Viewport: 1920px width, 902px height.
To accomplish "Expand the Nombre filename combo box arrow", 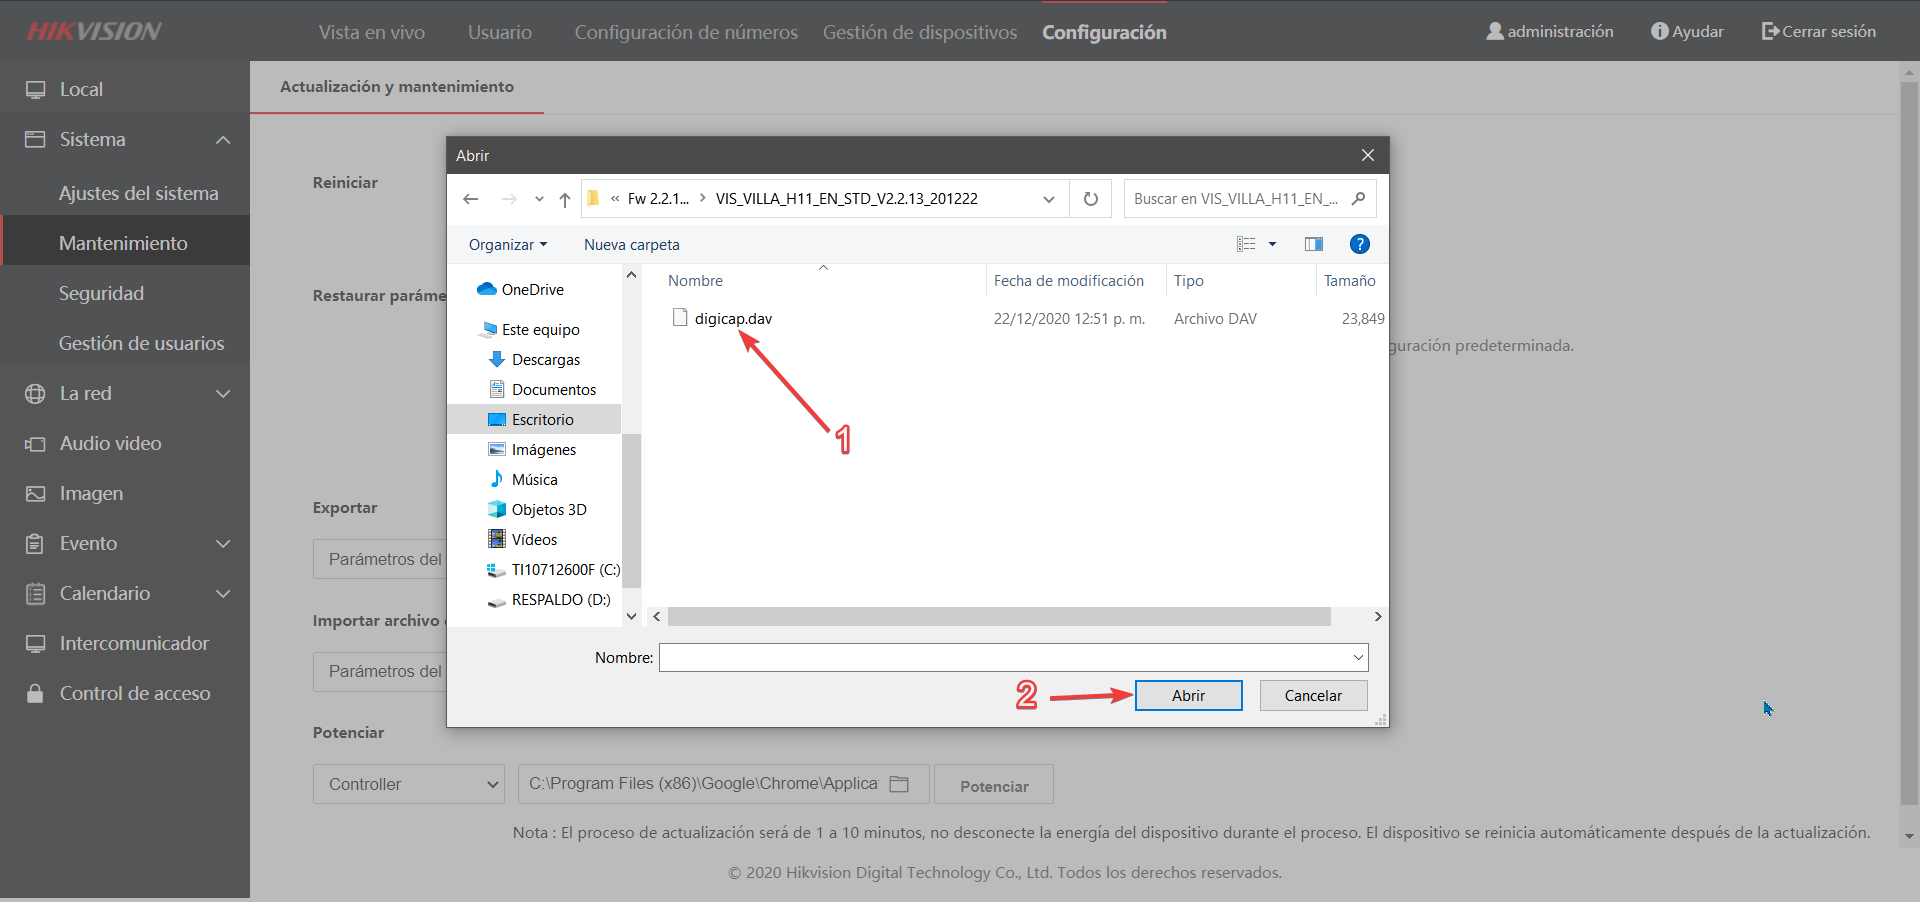I will [x=1358, y=657].
